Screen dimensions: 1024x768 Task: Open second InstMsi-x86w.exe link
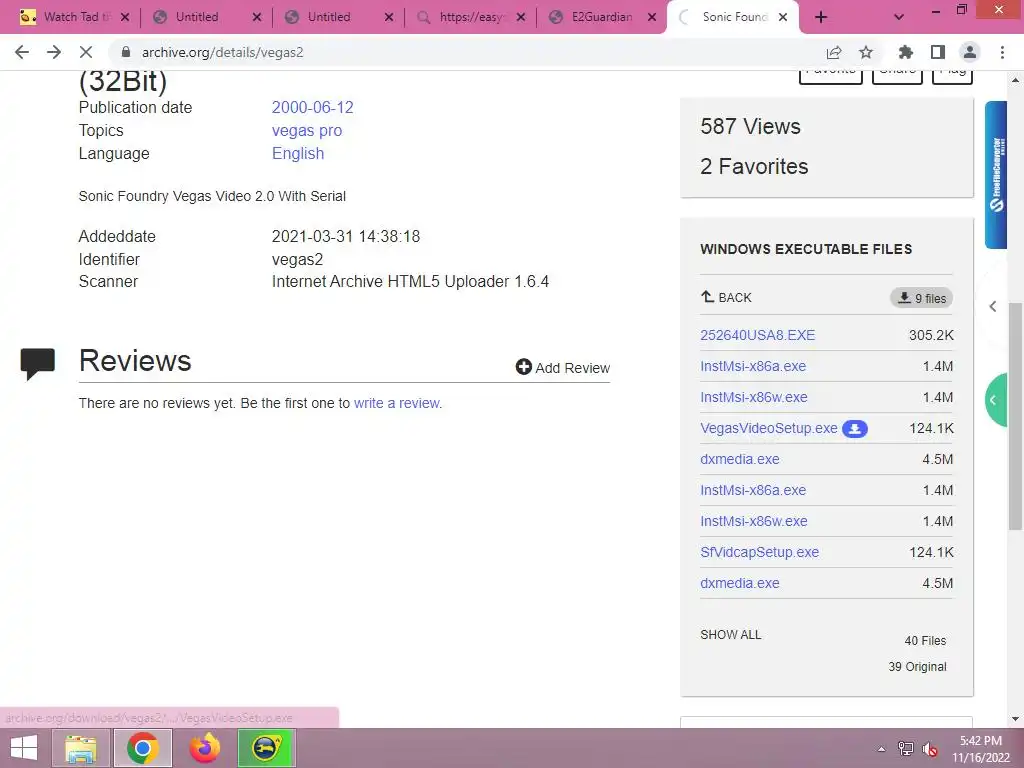click(x=754, y=521)
